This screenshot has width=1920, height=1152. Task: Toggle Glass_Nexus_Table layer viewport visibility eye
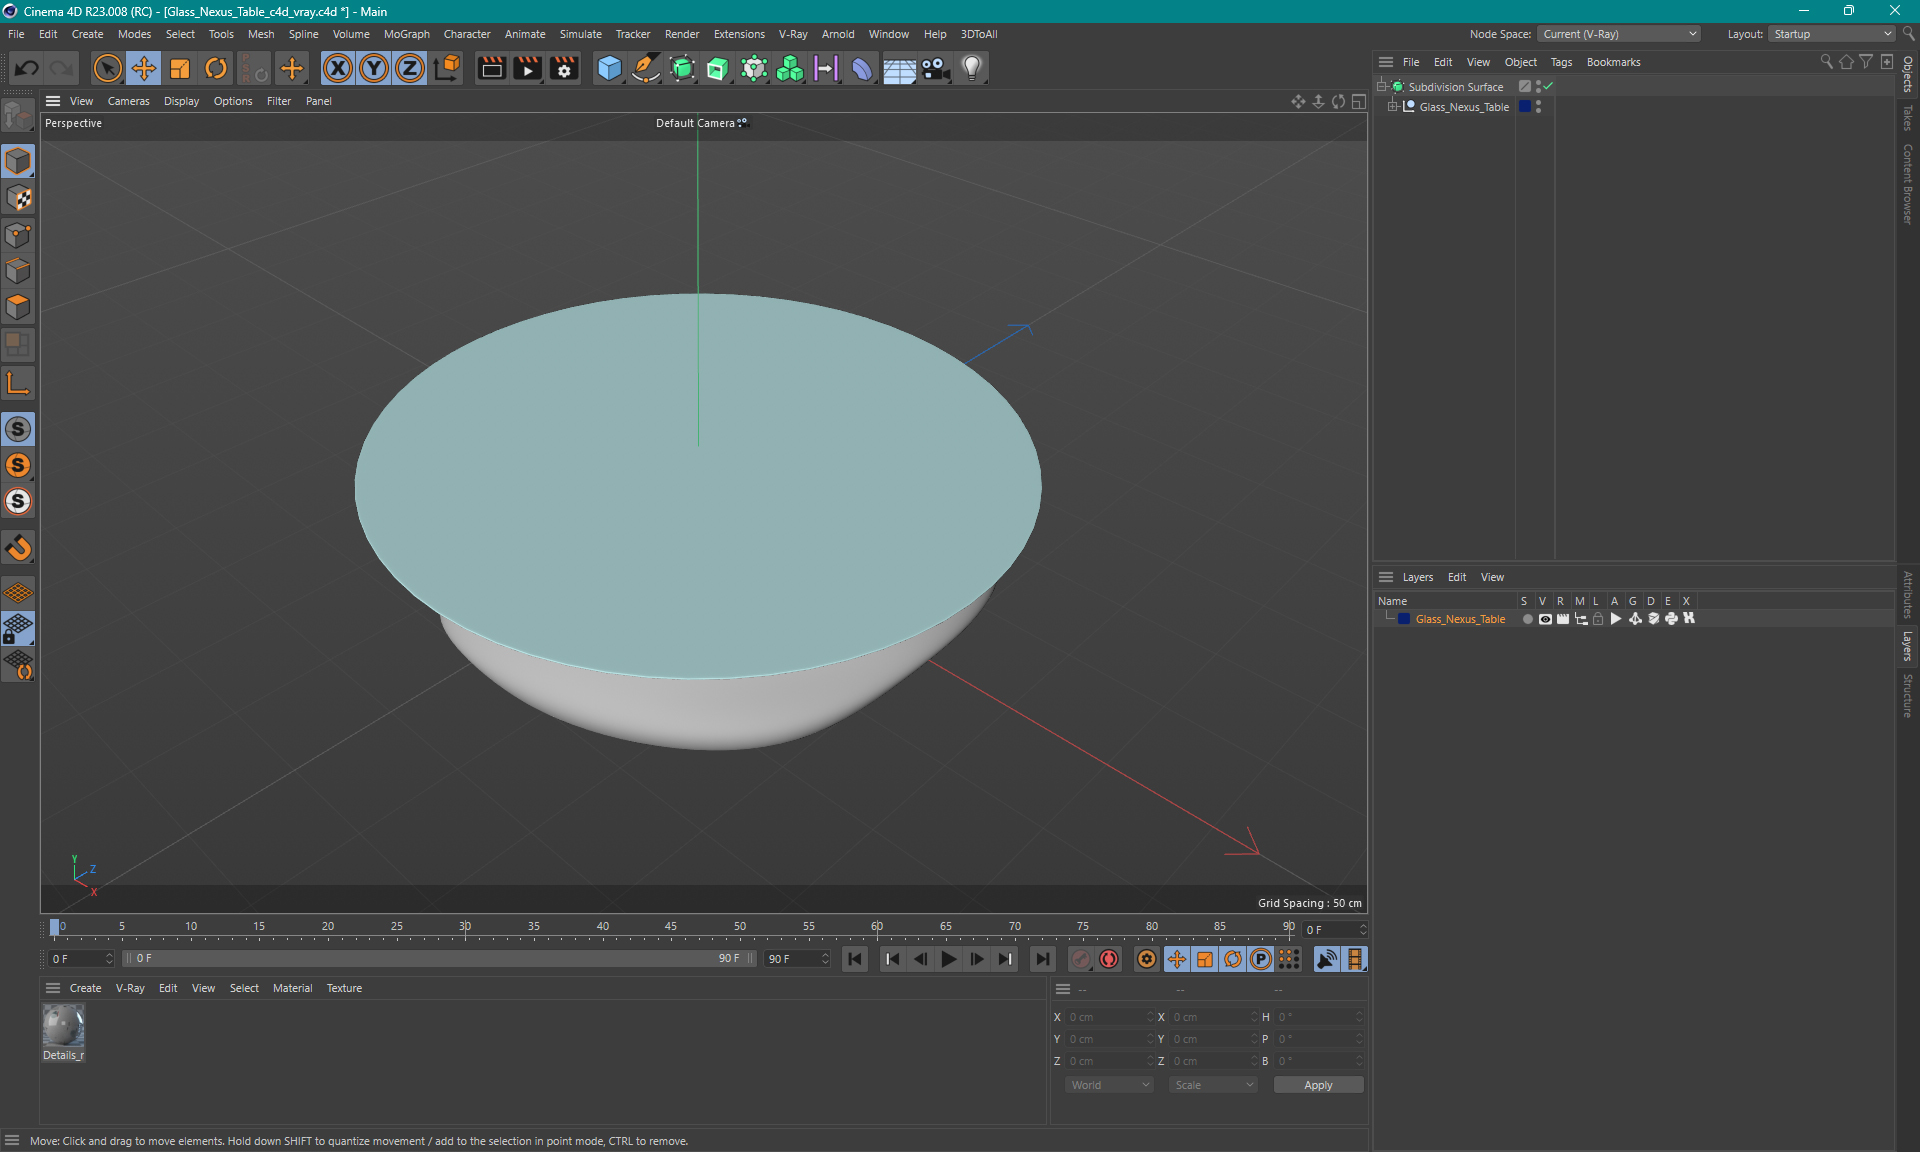tap(1545, 619)
